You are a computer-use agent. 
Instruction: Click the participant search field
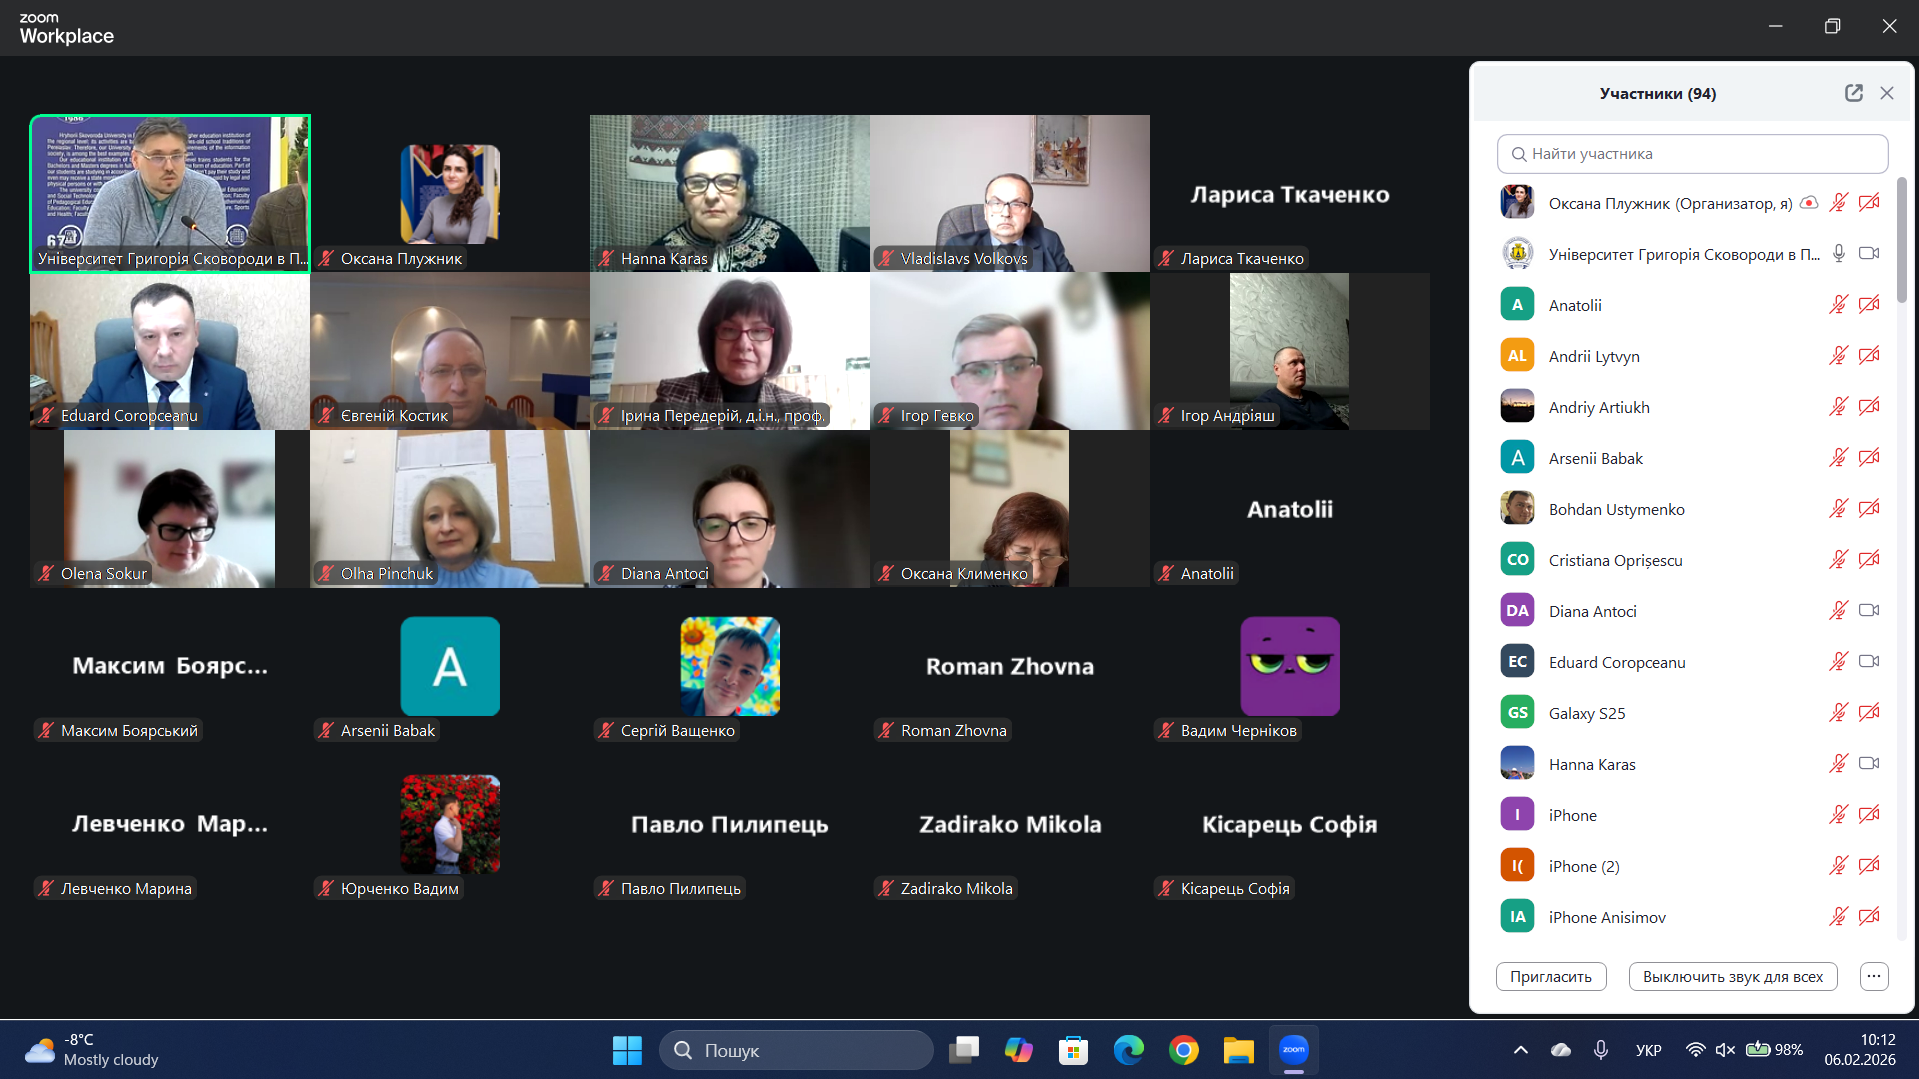pyautogui.click(x=1692, y=154)
